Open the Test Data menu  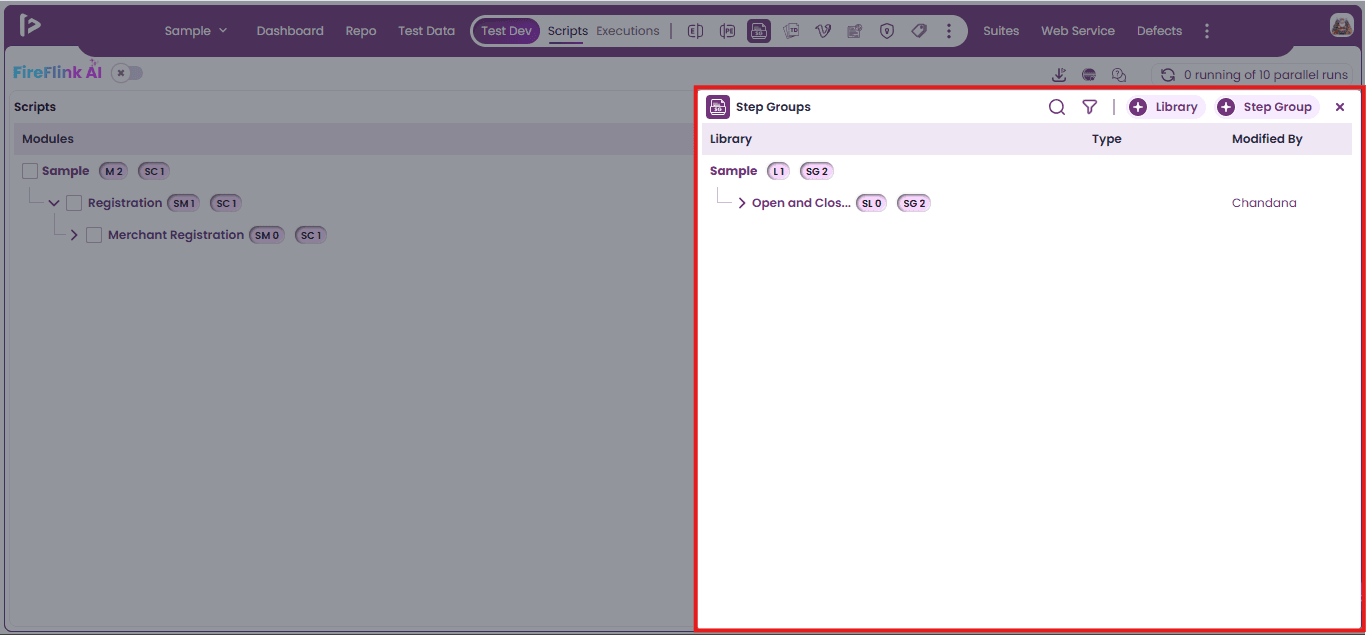click(426, 31)
